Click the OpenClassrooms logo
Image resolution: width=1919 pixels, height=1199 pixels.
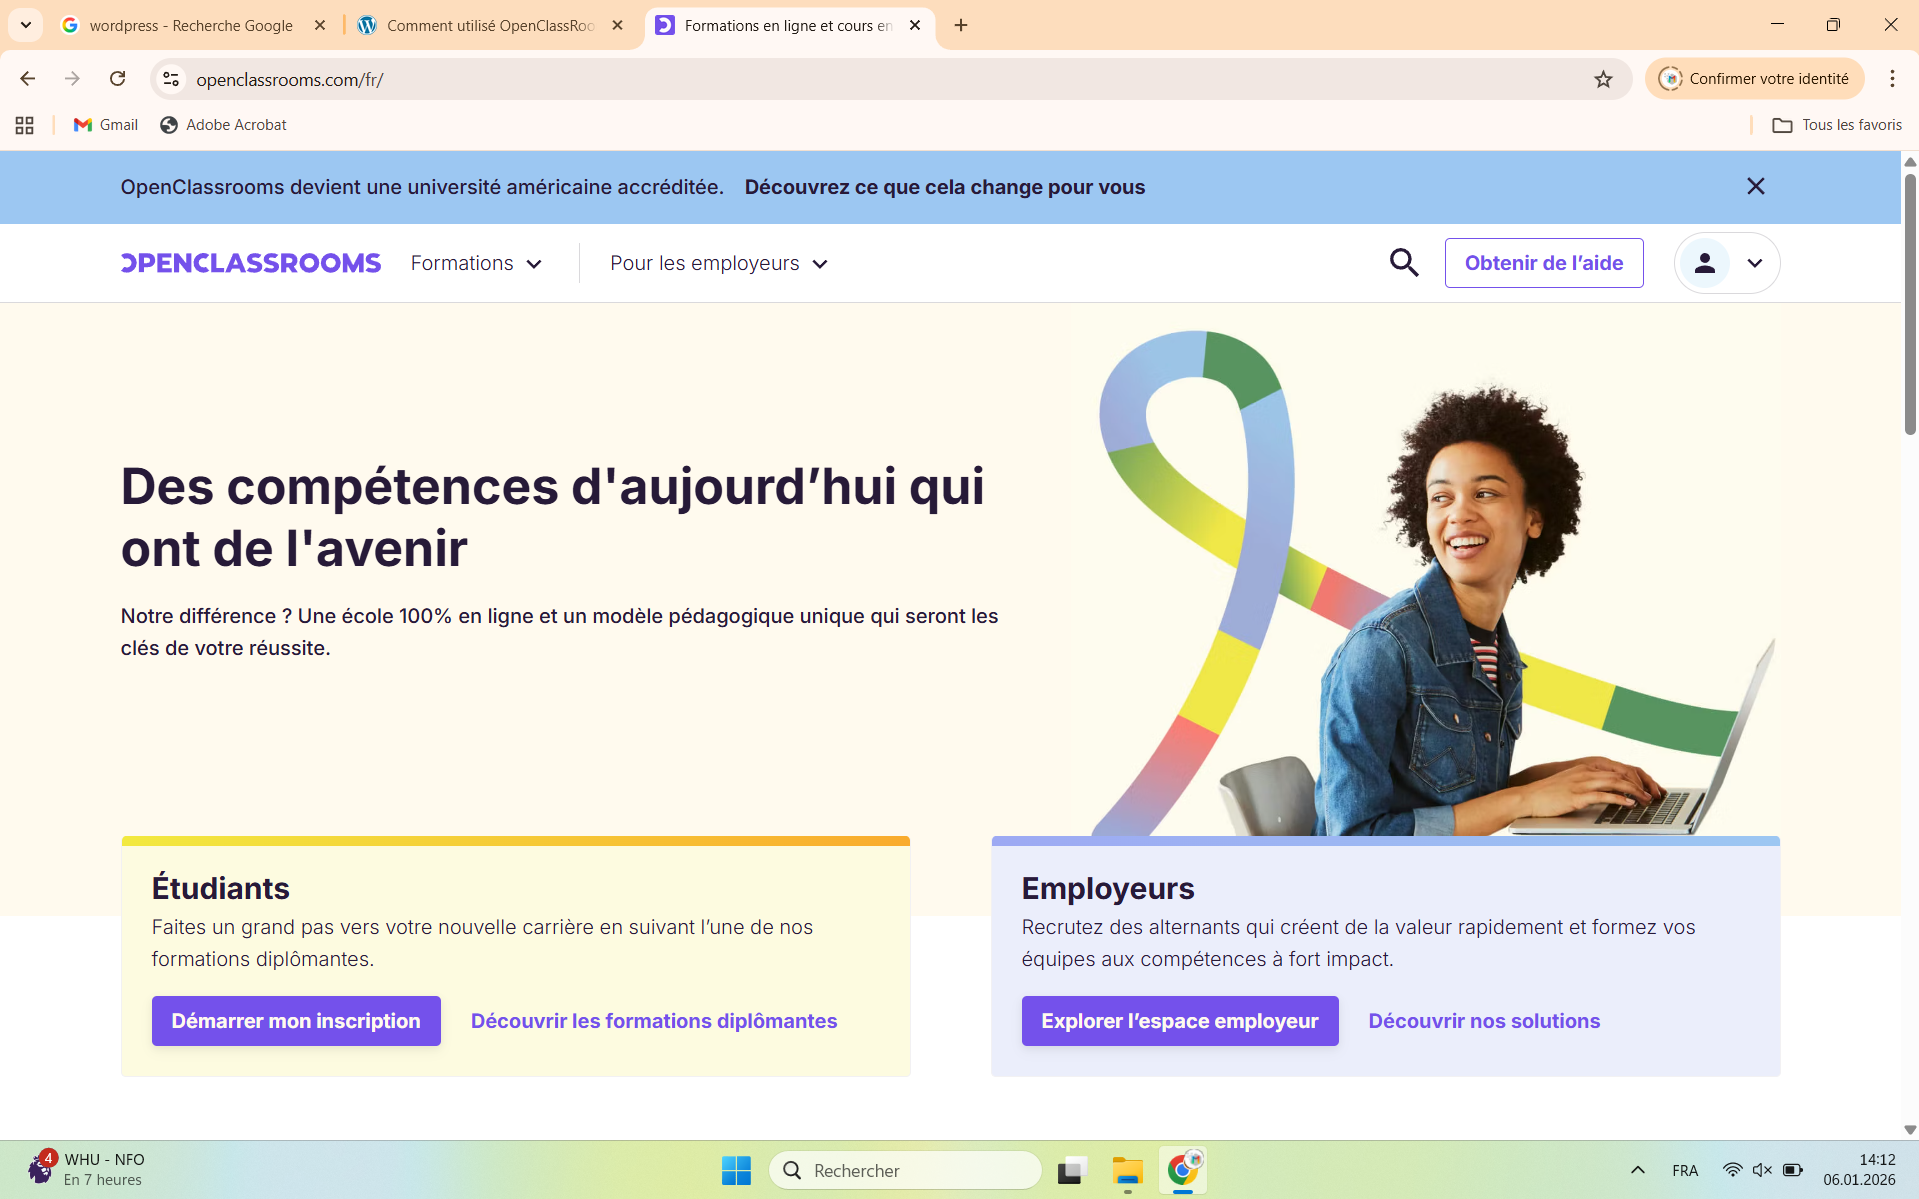coord(251,263)
